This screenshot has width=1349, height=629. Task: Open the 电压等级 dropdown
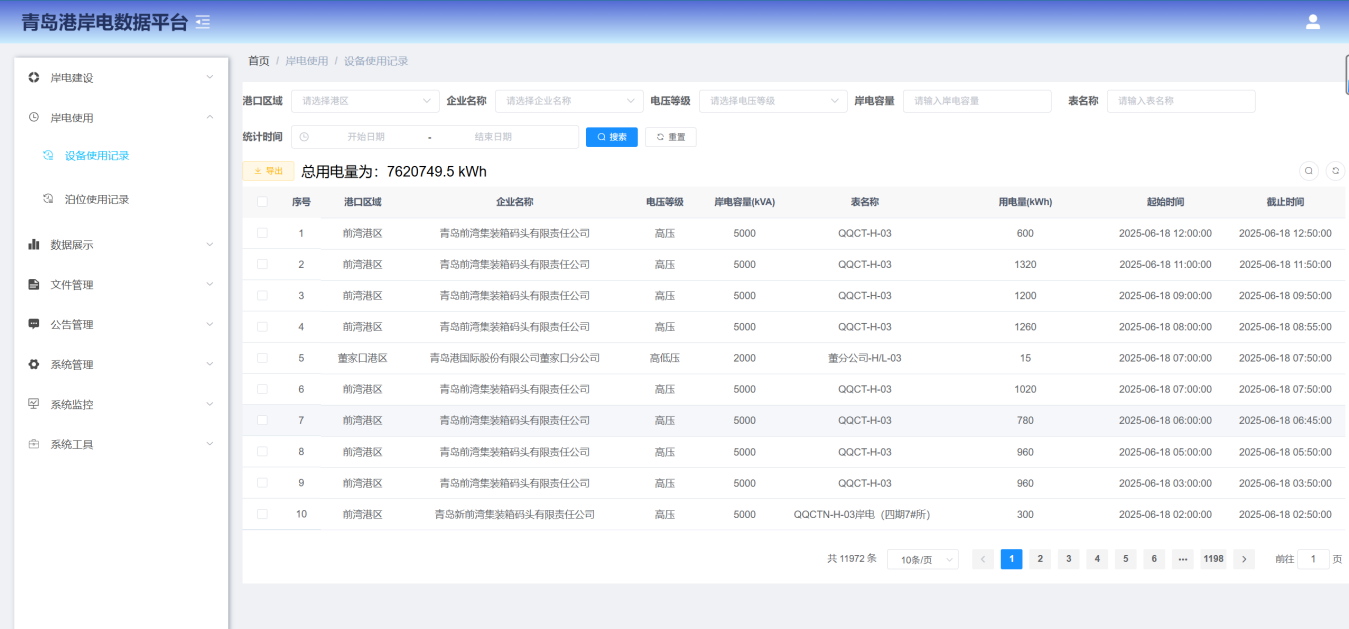773,101
